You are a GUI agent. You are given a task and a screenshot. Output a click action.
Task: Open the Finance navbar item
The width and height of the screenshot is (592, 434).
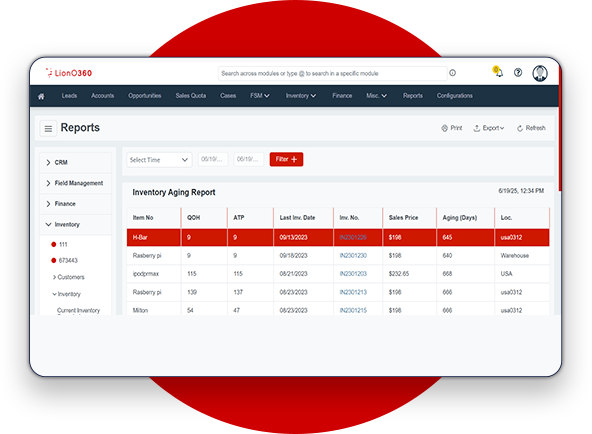pyautogui.click(x=342, y=96)
